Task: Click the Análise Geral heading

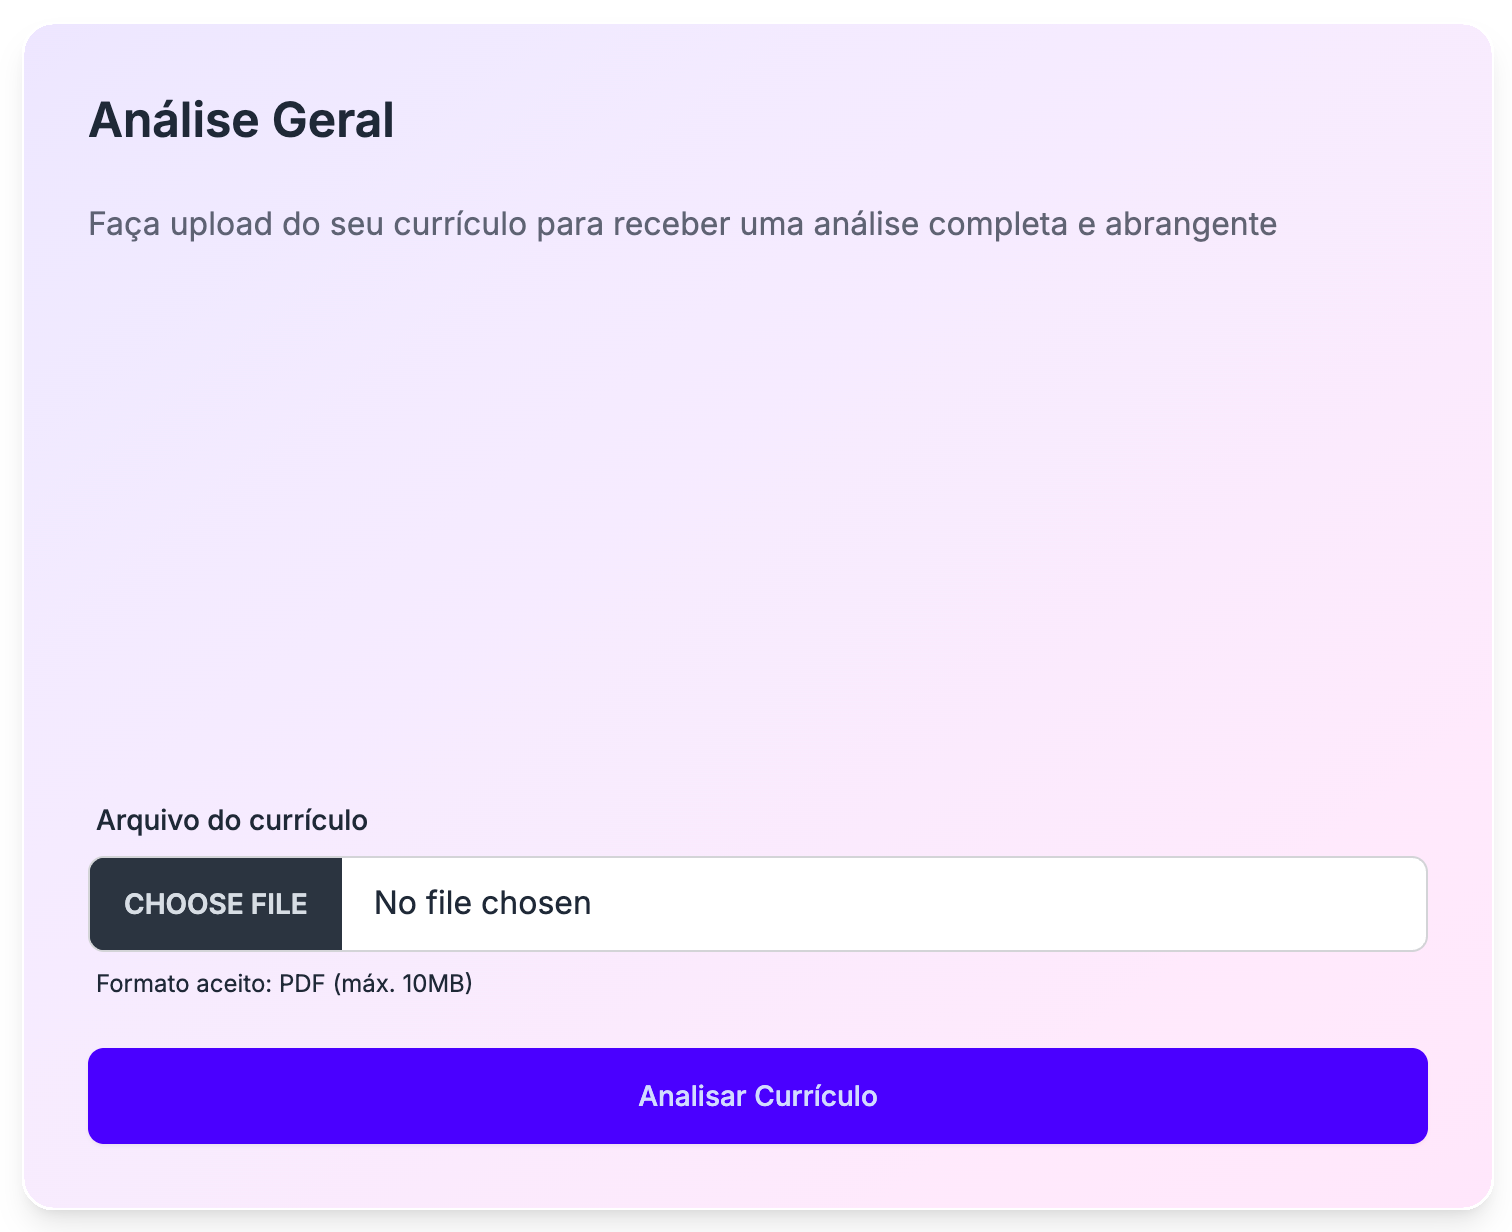Action: [x=243, y=120]
